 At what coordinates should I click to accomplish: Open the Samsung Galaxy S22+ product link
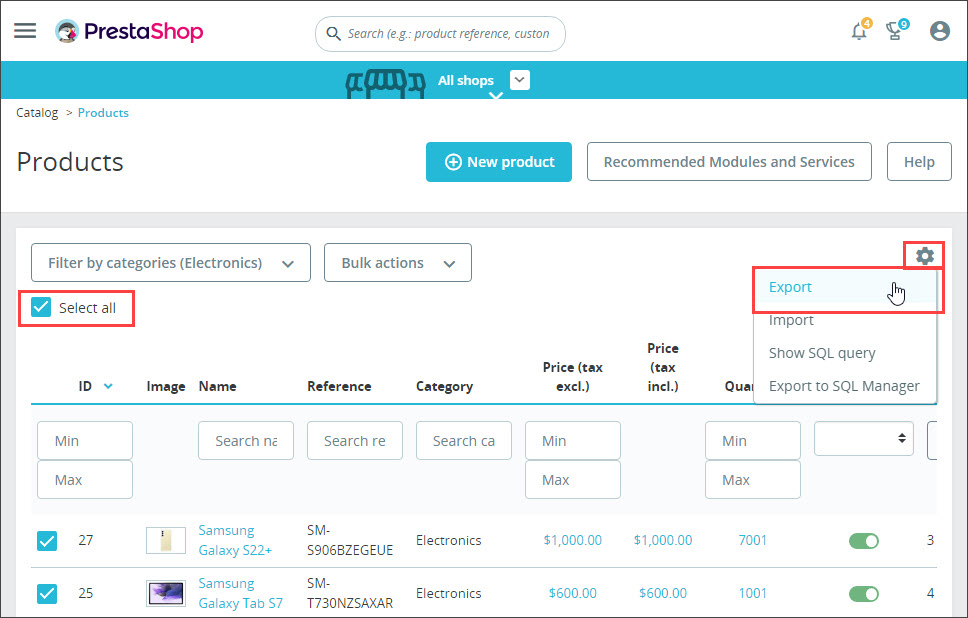(x=235, y=540)
